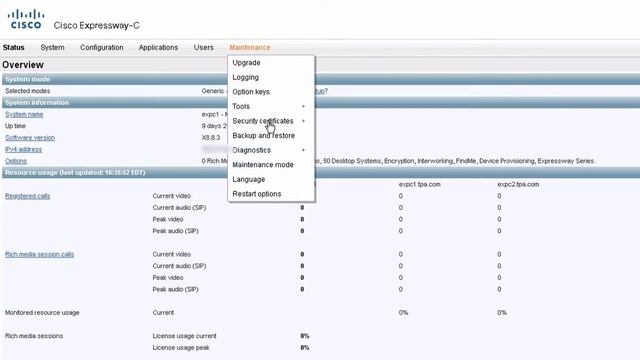Image resolution: width=640 pixels, height=360 pixels.
Task: Click Cisco Expressway-C product title
Action: point(97,25)
